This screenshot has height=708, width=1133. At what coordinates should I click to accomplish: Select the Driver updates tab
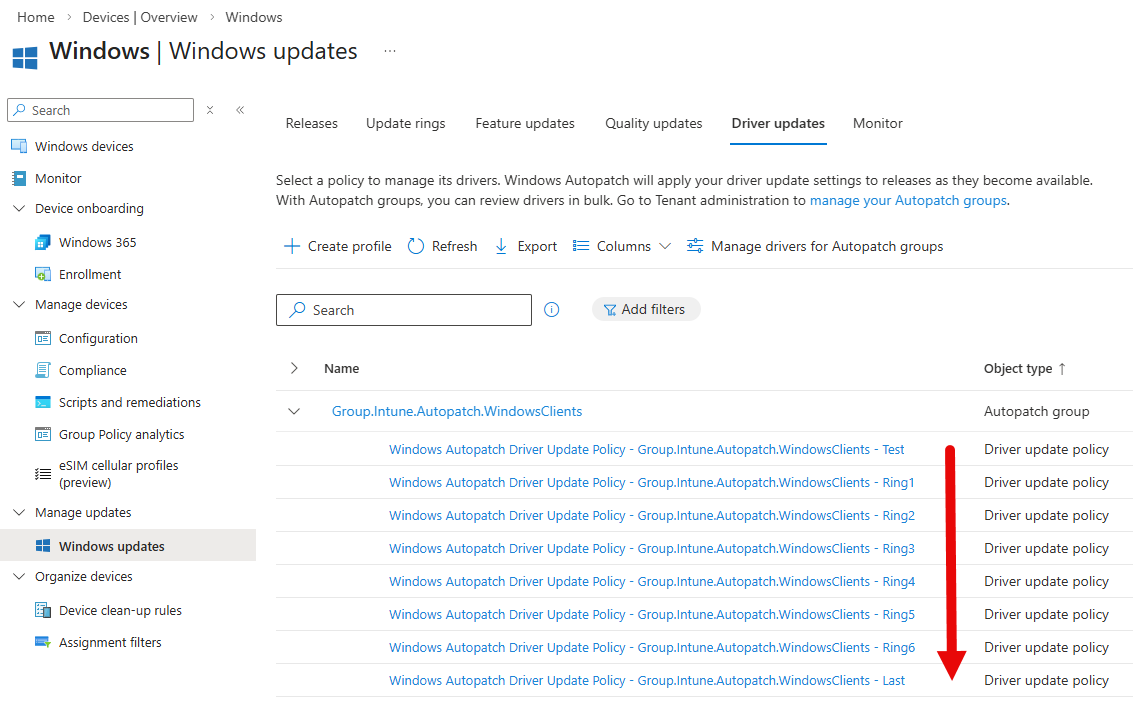pyautogui.click(x=777, y=124)
